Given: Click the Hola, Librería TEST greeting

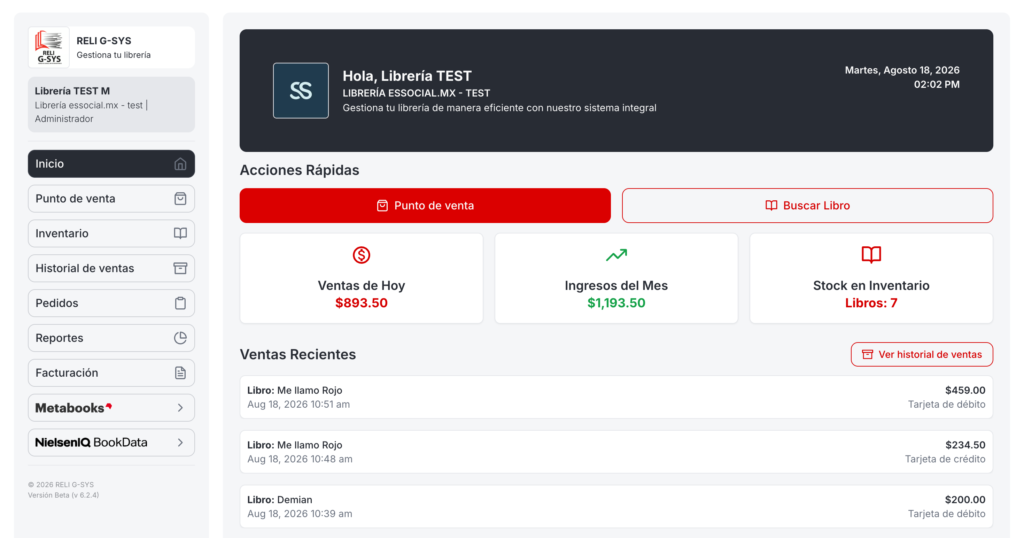Looking at the screenshot, I should click(407, 76).
